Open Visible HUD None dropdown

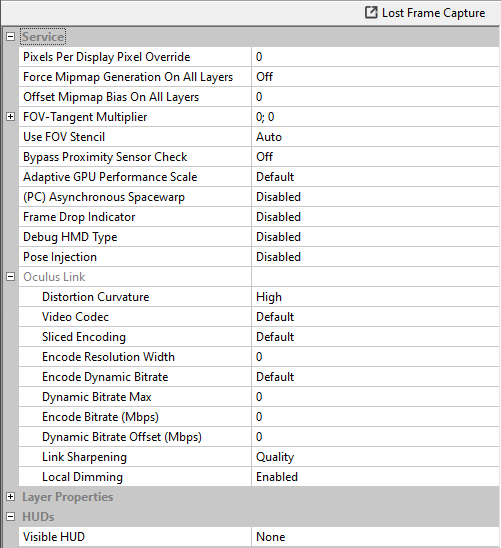(x=375, y=537)
